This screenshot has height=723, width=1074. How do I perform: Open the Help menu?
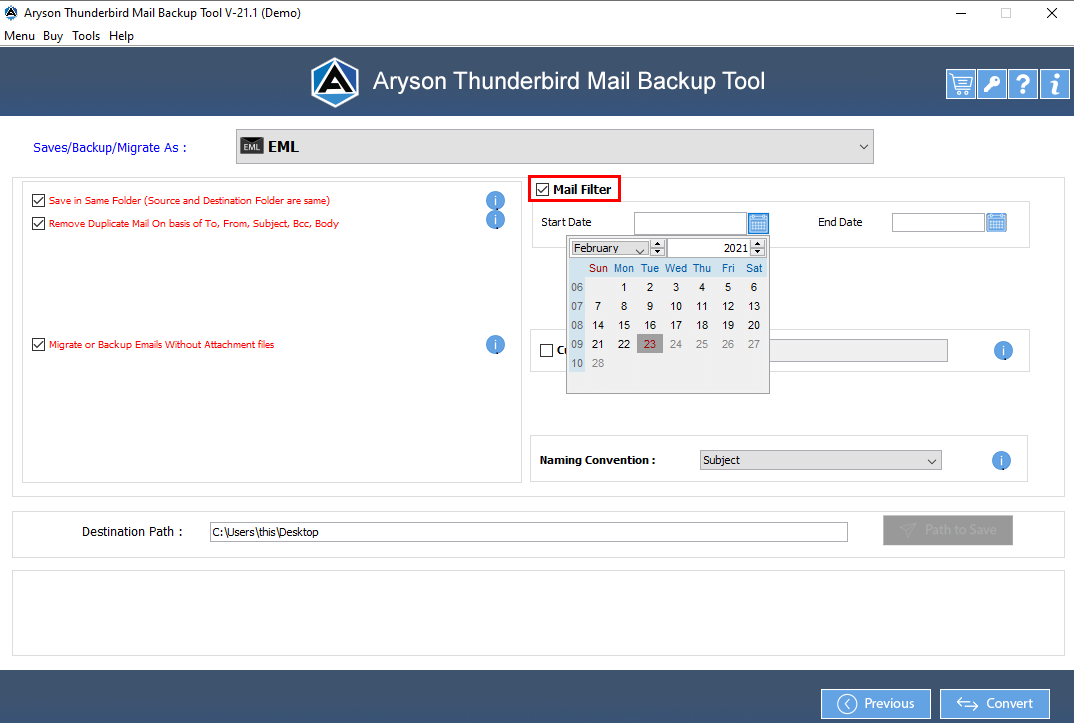[121, 36]
